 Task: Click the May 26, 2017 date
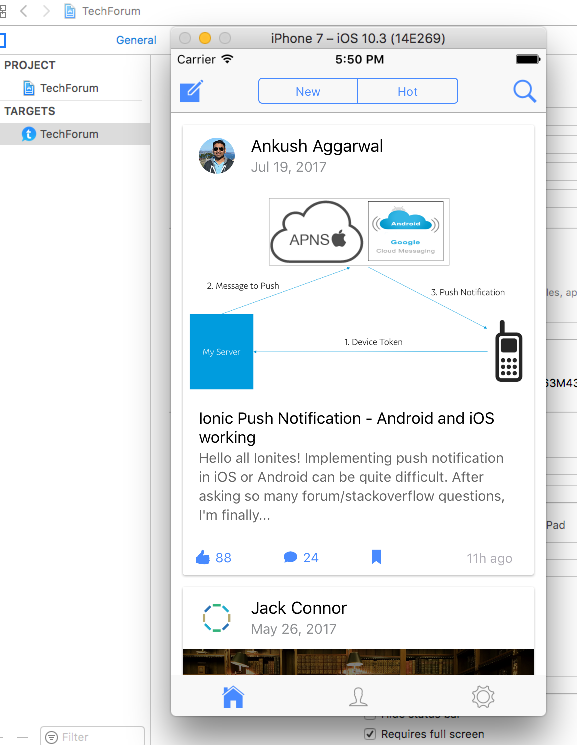pos(293,629)
